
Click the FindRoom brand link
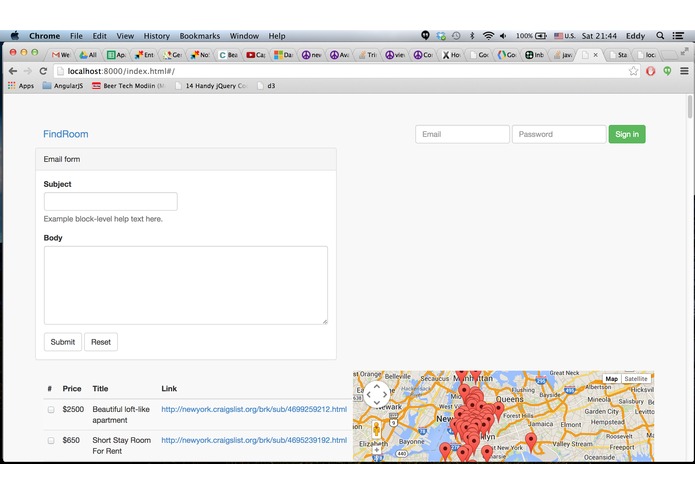[x=66, y=134]
